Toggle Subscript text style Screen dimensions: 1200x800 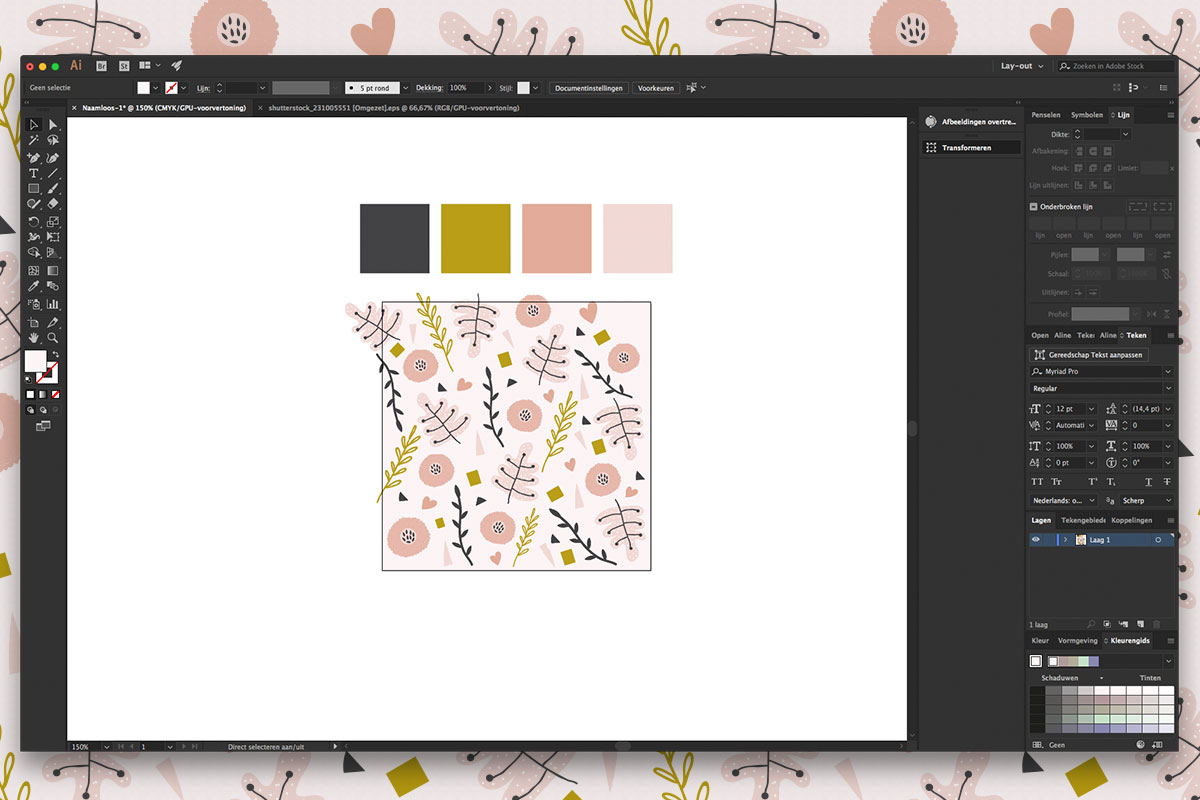click(1111, 482)
